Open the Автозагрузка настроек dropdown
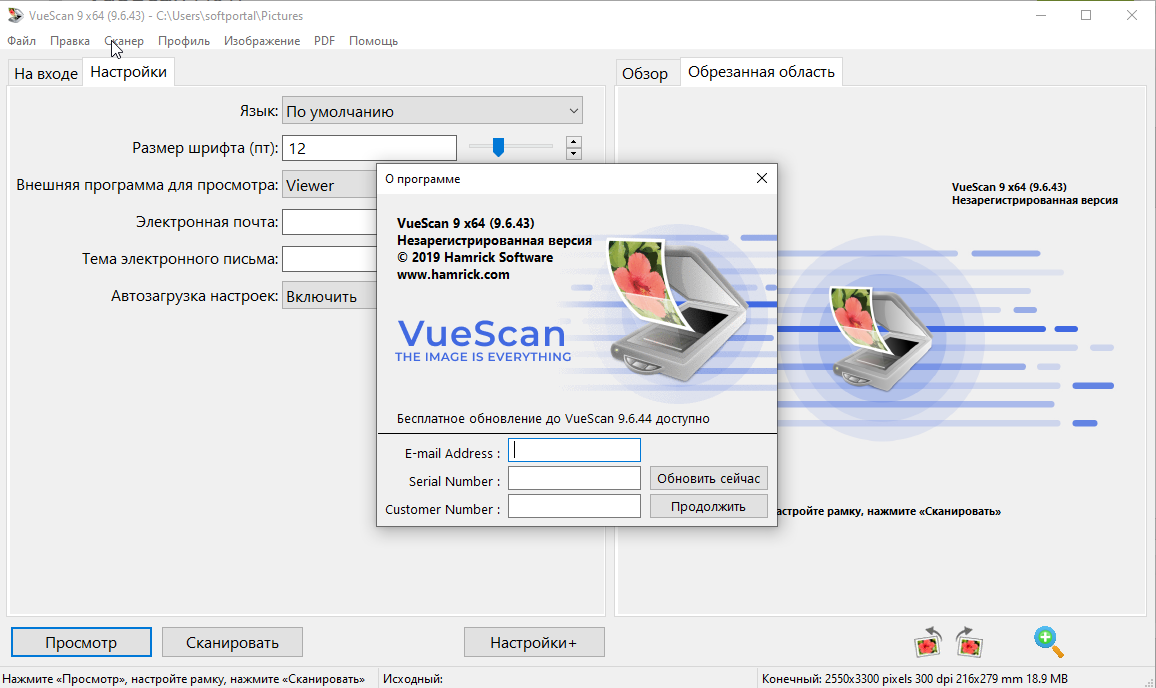The width and height of the screenshot is (1156, 688). click(x=330, y=296)
